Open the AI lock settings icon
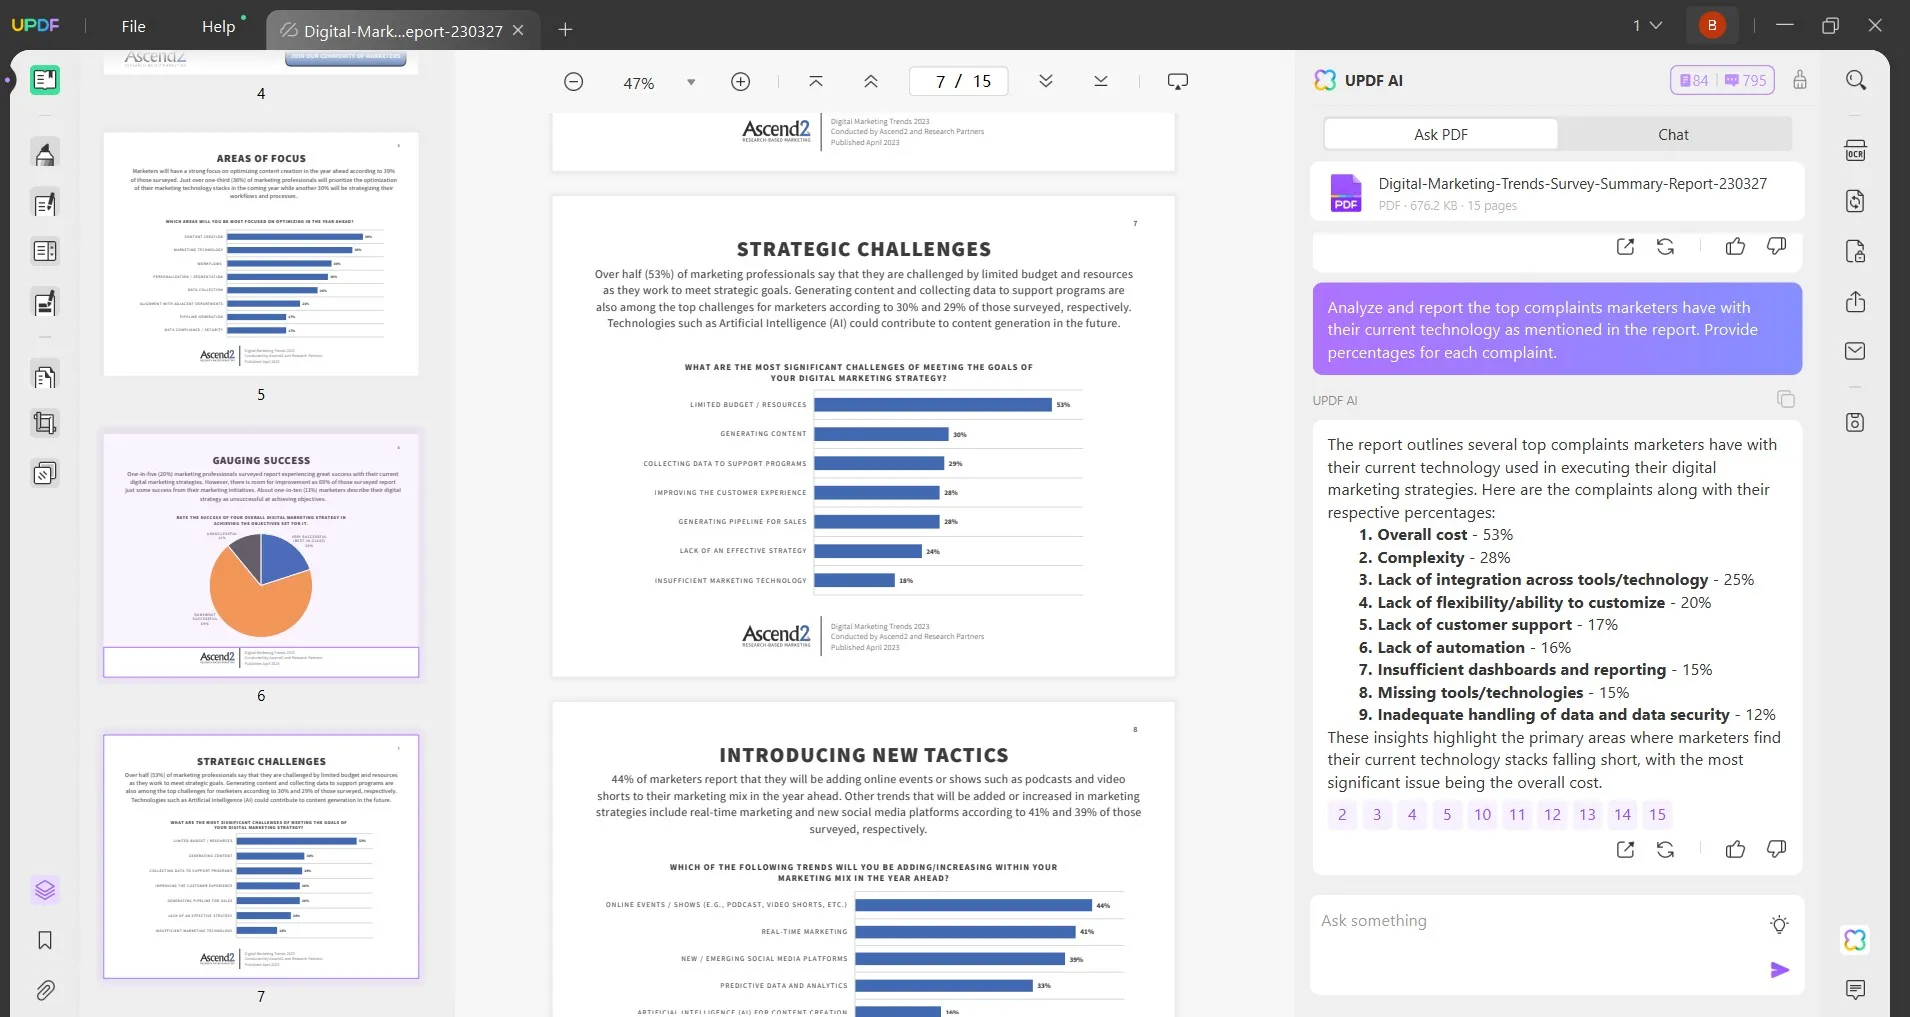This screenshot has height=1017, width=1910. pyautogui.click(x=1800, y=80)
